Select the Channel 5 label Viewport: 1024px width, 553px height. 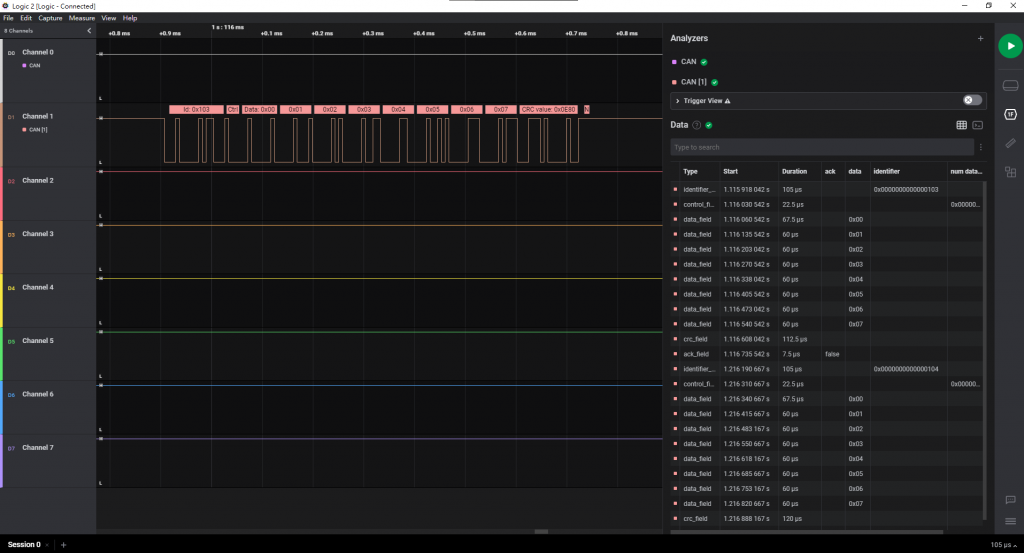(38, 341)
